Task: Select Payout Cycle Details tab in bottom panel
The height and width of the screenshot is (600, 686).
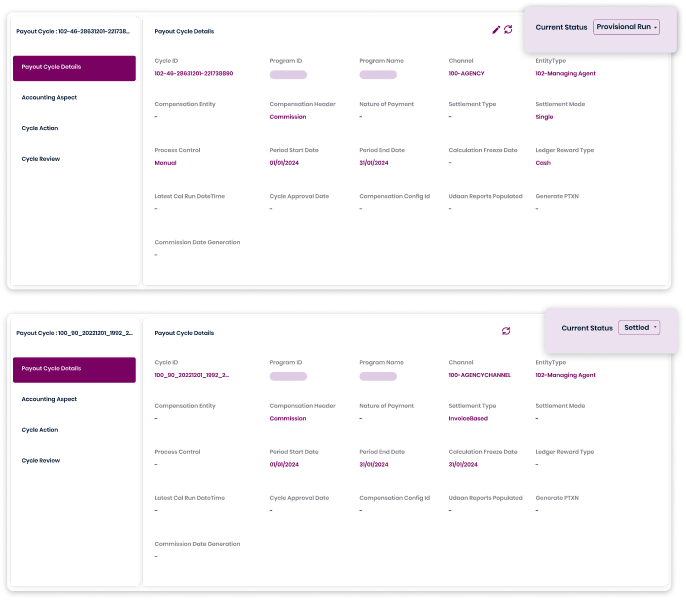Action: [x=74, y=369]
